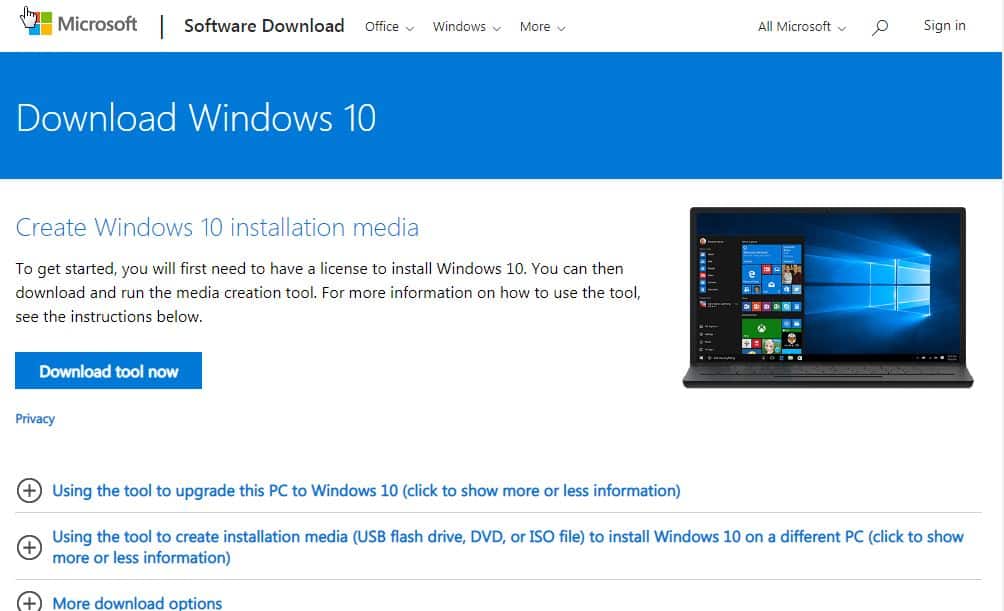Click the Sign in link
The image size is (1004, 611).
pyautogui.click(x=944, y=25)
